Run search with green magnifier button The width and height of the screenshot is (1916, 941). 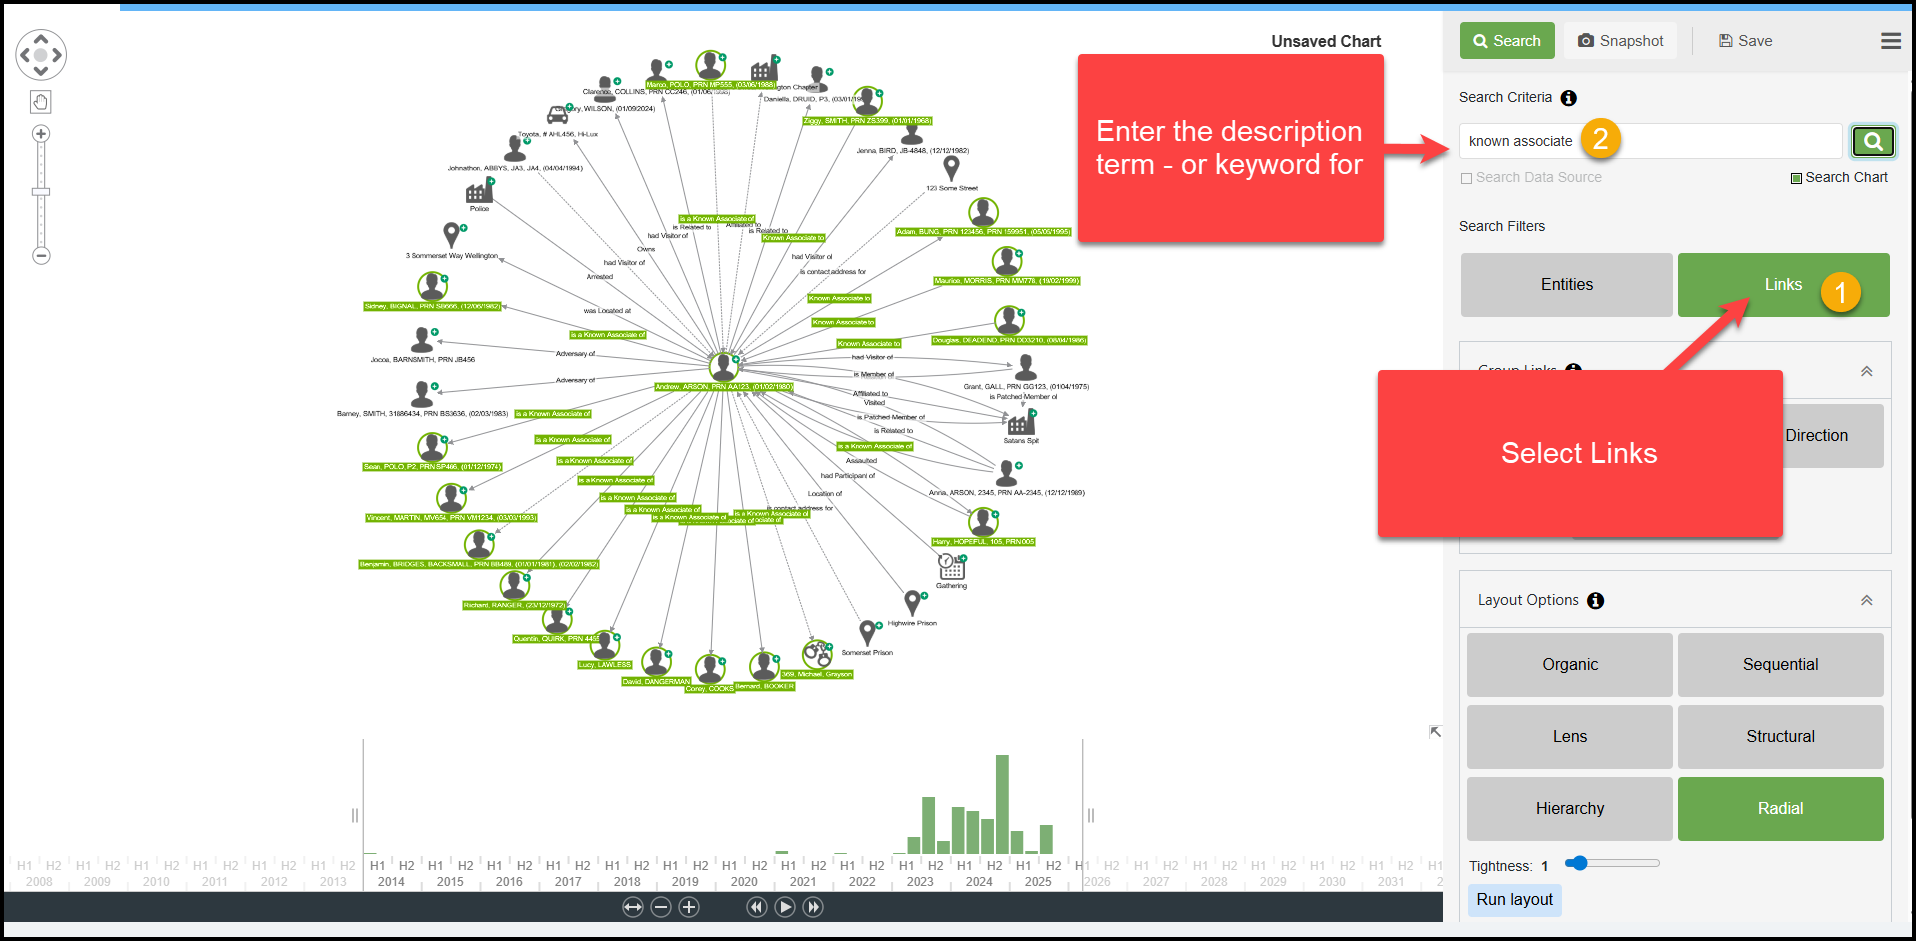tap(1872, 141)
